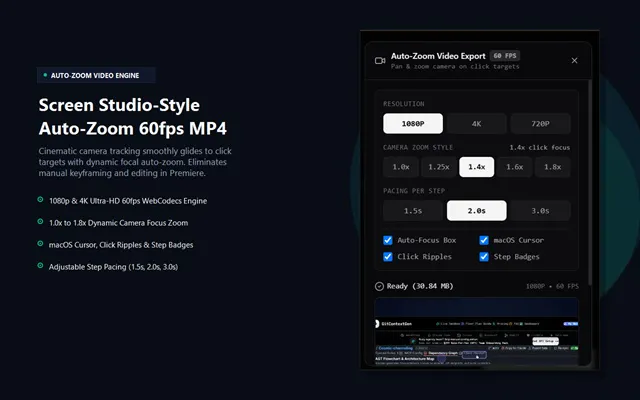Click the CAMERA ZOOM STYLE label
This screenshot has height=400, width=640.
click(418, 147)
